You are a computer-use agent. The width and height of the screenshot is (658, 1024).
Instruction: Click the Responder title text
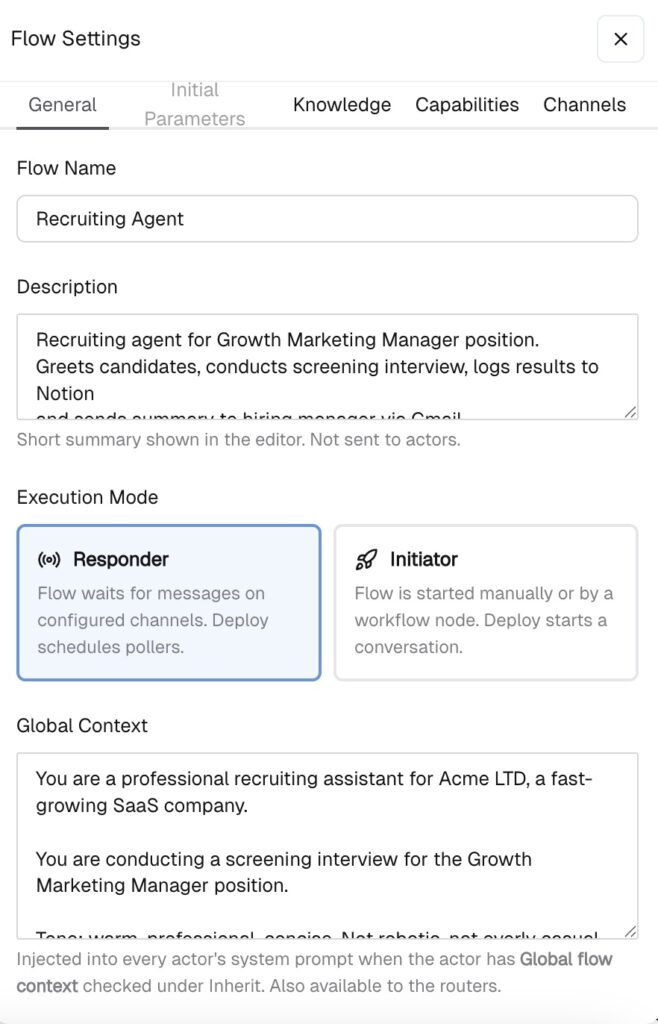tap(121, 560)
